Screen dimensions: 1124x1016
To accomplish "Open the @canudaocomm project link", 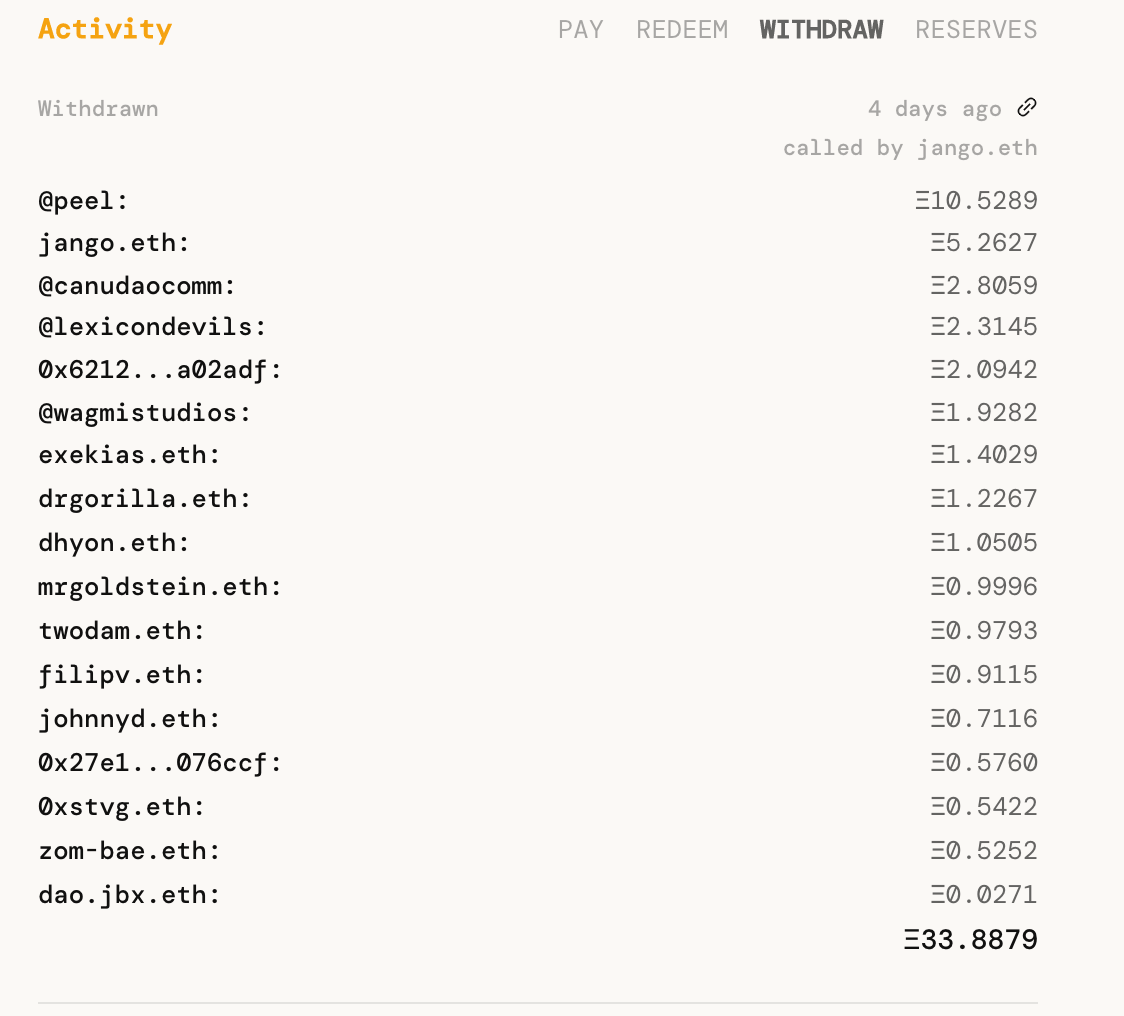I will (136, 286).
